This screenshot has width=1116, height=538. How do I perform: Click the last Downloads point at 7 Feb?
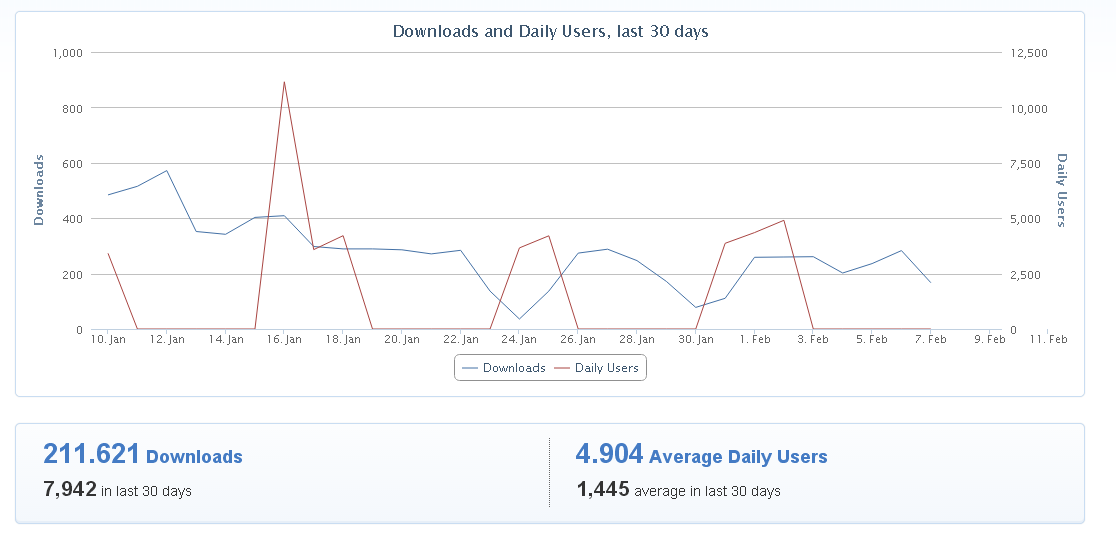pyautogui.click(x=930, y=282)
